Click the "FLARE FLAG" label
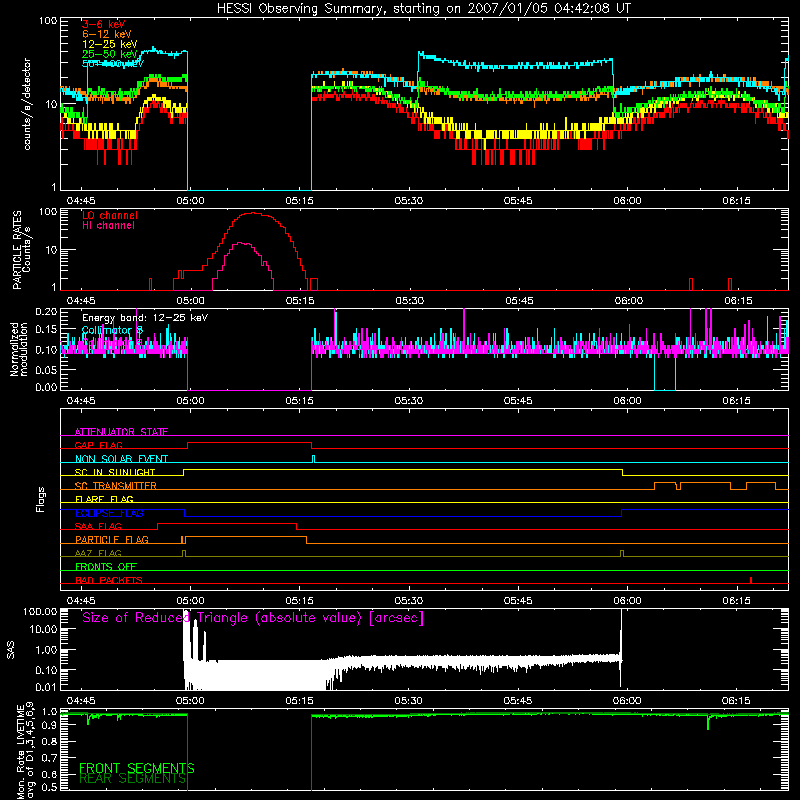Image resolution: width=800 pixels, height=800 pixels. [104, 499]
